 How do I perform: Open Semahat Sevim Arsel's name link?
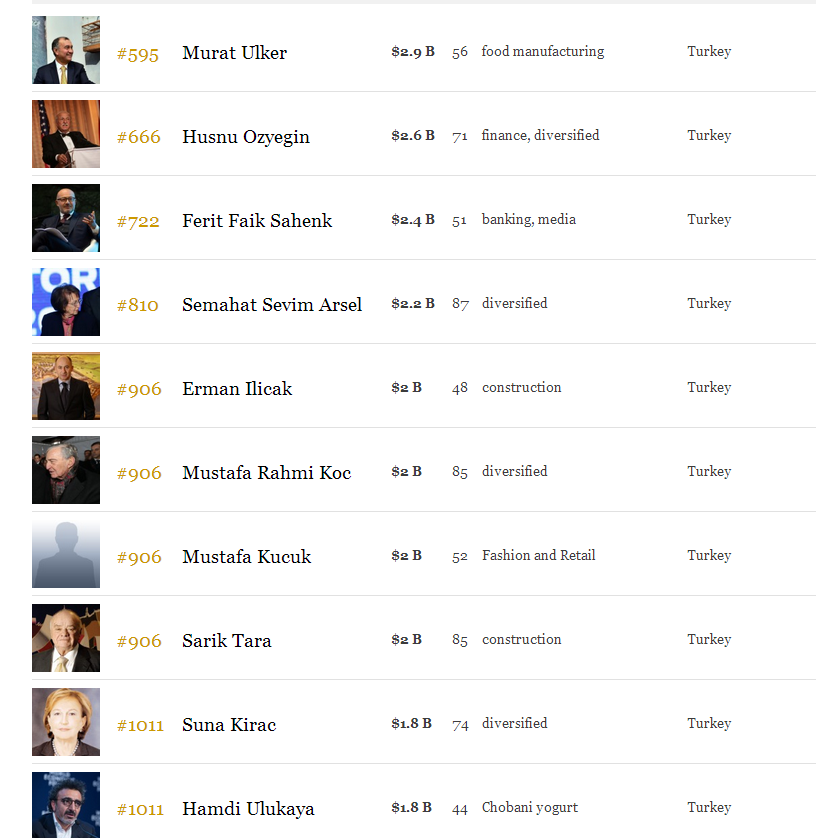[272, 305]
